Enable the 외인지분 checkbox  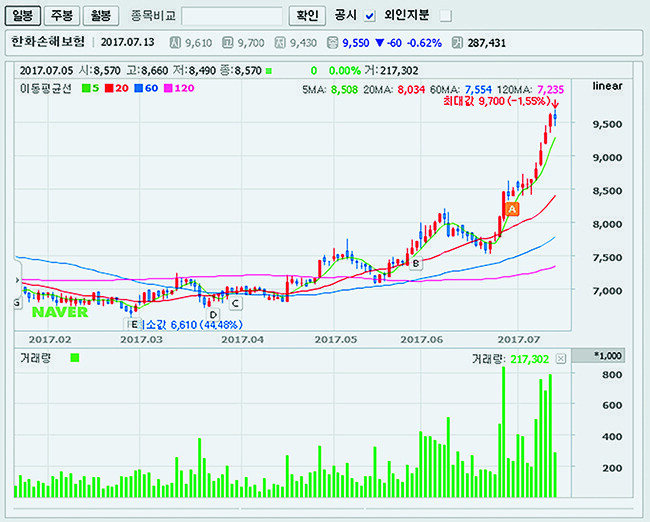point(446,16)
